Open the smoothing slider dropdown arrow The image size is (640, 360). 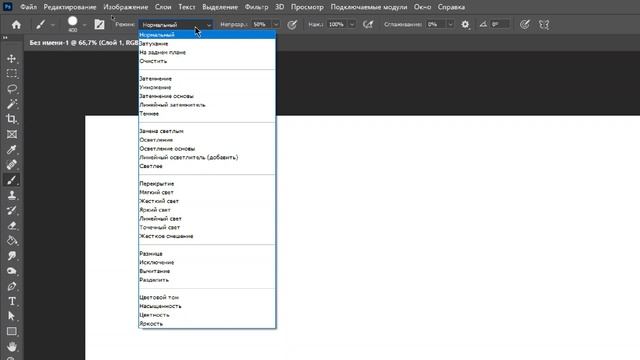(450, 24)
